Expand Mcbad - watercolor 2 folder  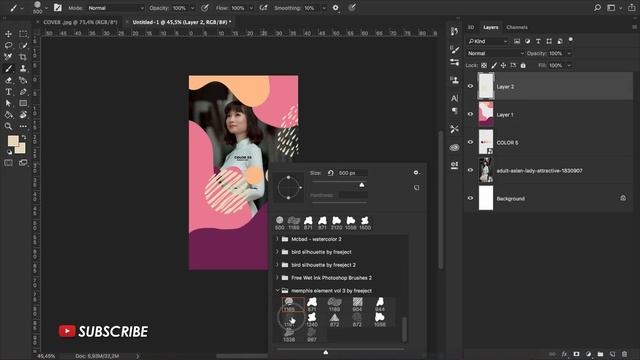click(x=278, y=239)
